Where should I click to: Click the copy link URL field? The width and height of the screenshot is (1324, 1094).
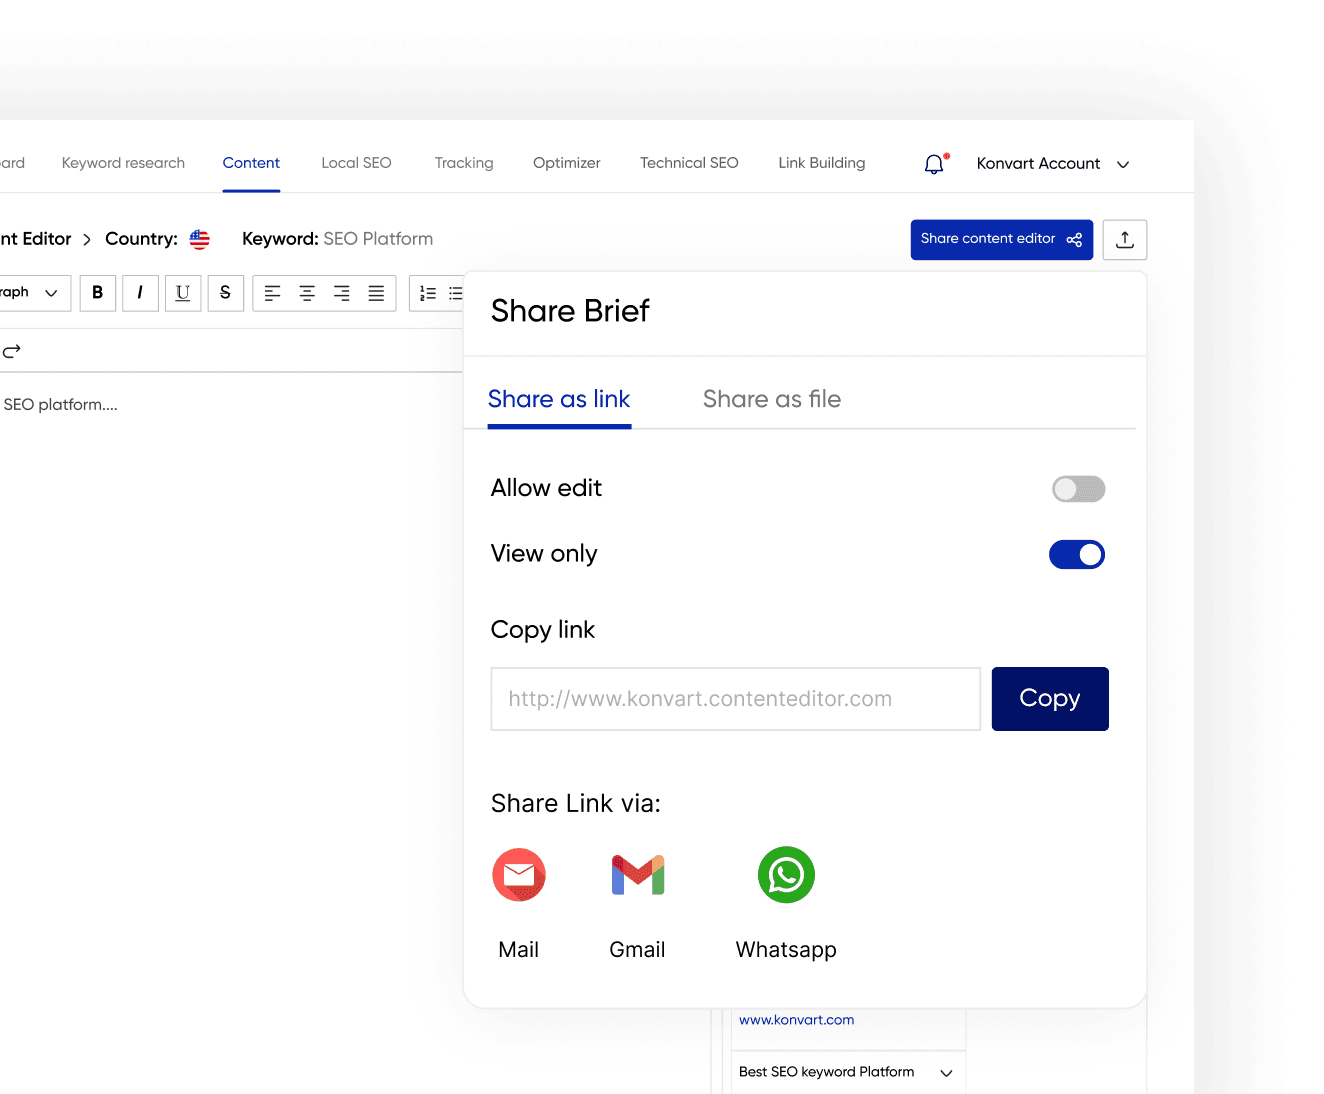tap(735, 699)
